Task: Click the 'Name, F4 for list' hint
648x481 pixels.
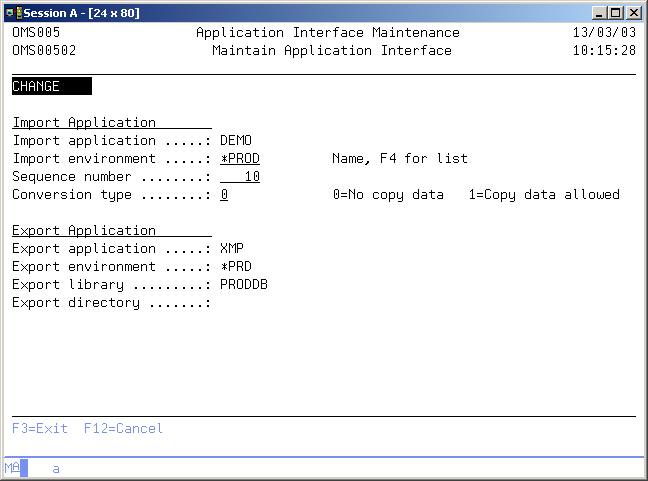Action: click(x=400, y=159)
